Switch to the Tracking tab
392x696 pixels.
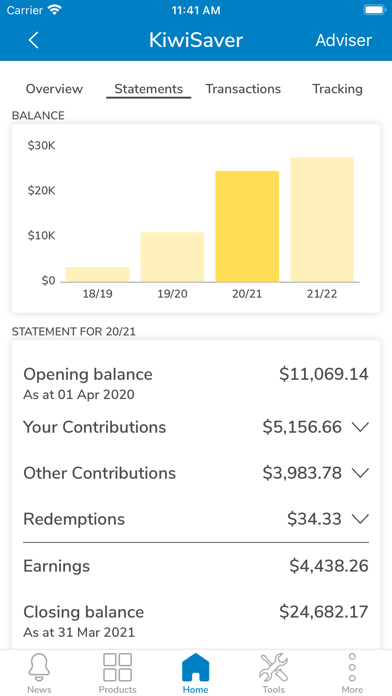(337, 89)
